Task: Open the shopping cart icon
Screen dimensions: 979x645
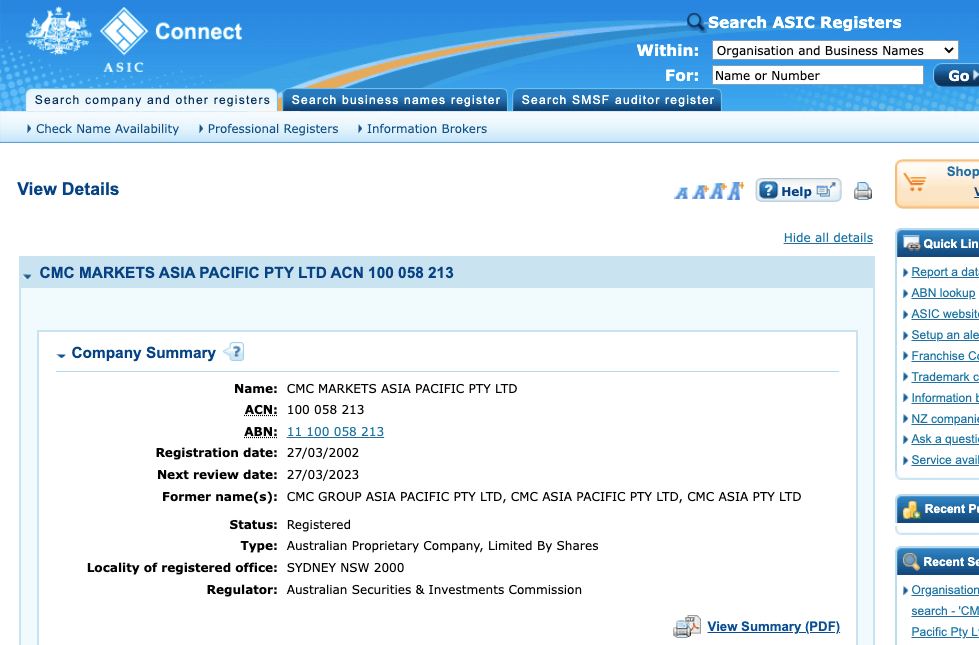Action: (x=915, y=182)
